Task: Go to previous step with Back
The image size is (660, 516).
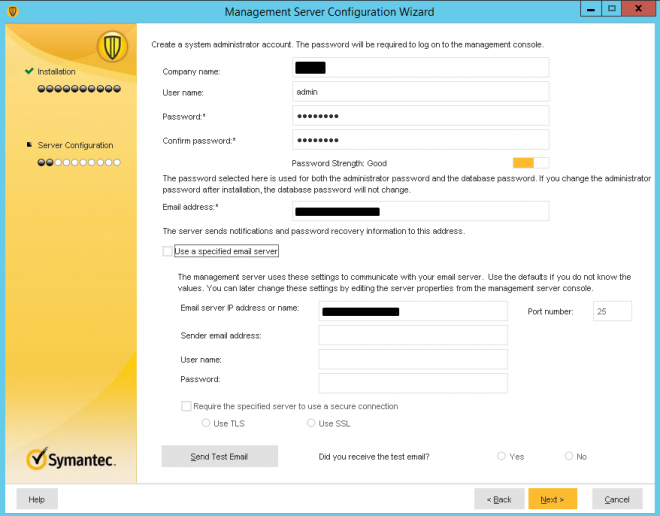Action: (499, 499)
